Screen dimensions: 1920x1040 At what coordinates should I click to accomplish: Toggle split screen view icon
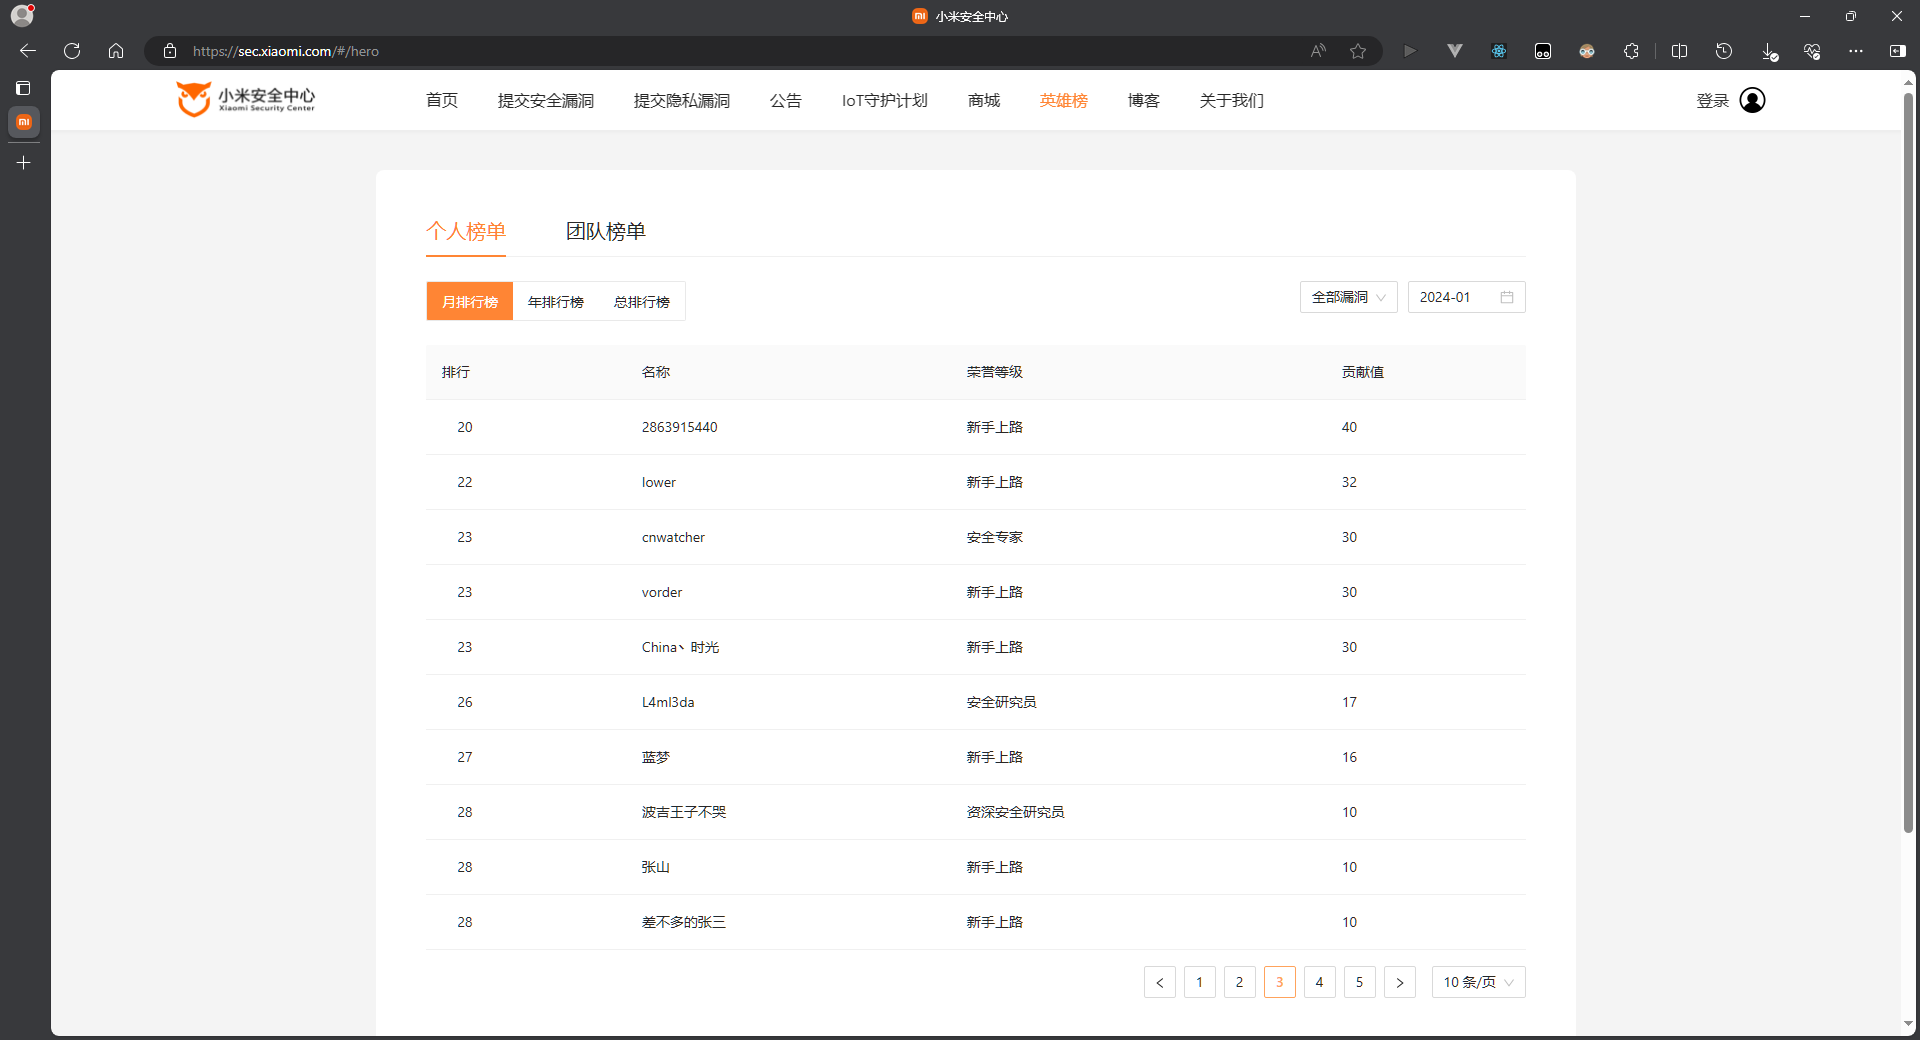1680,51
